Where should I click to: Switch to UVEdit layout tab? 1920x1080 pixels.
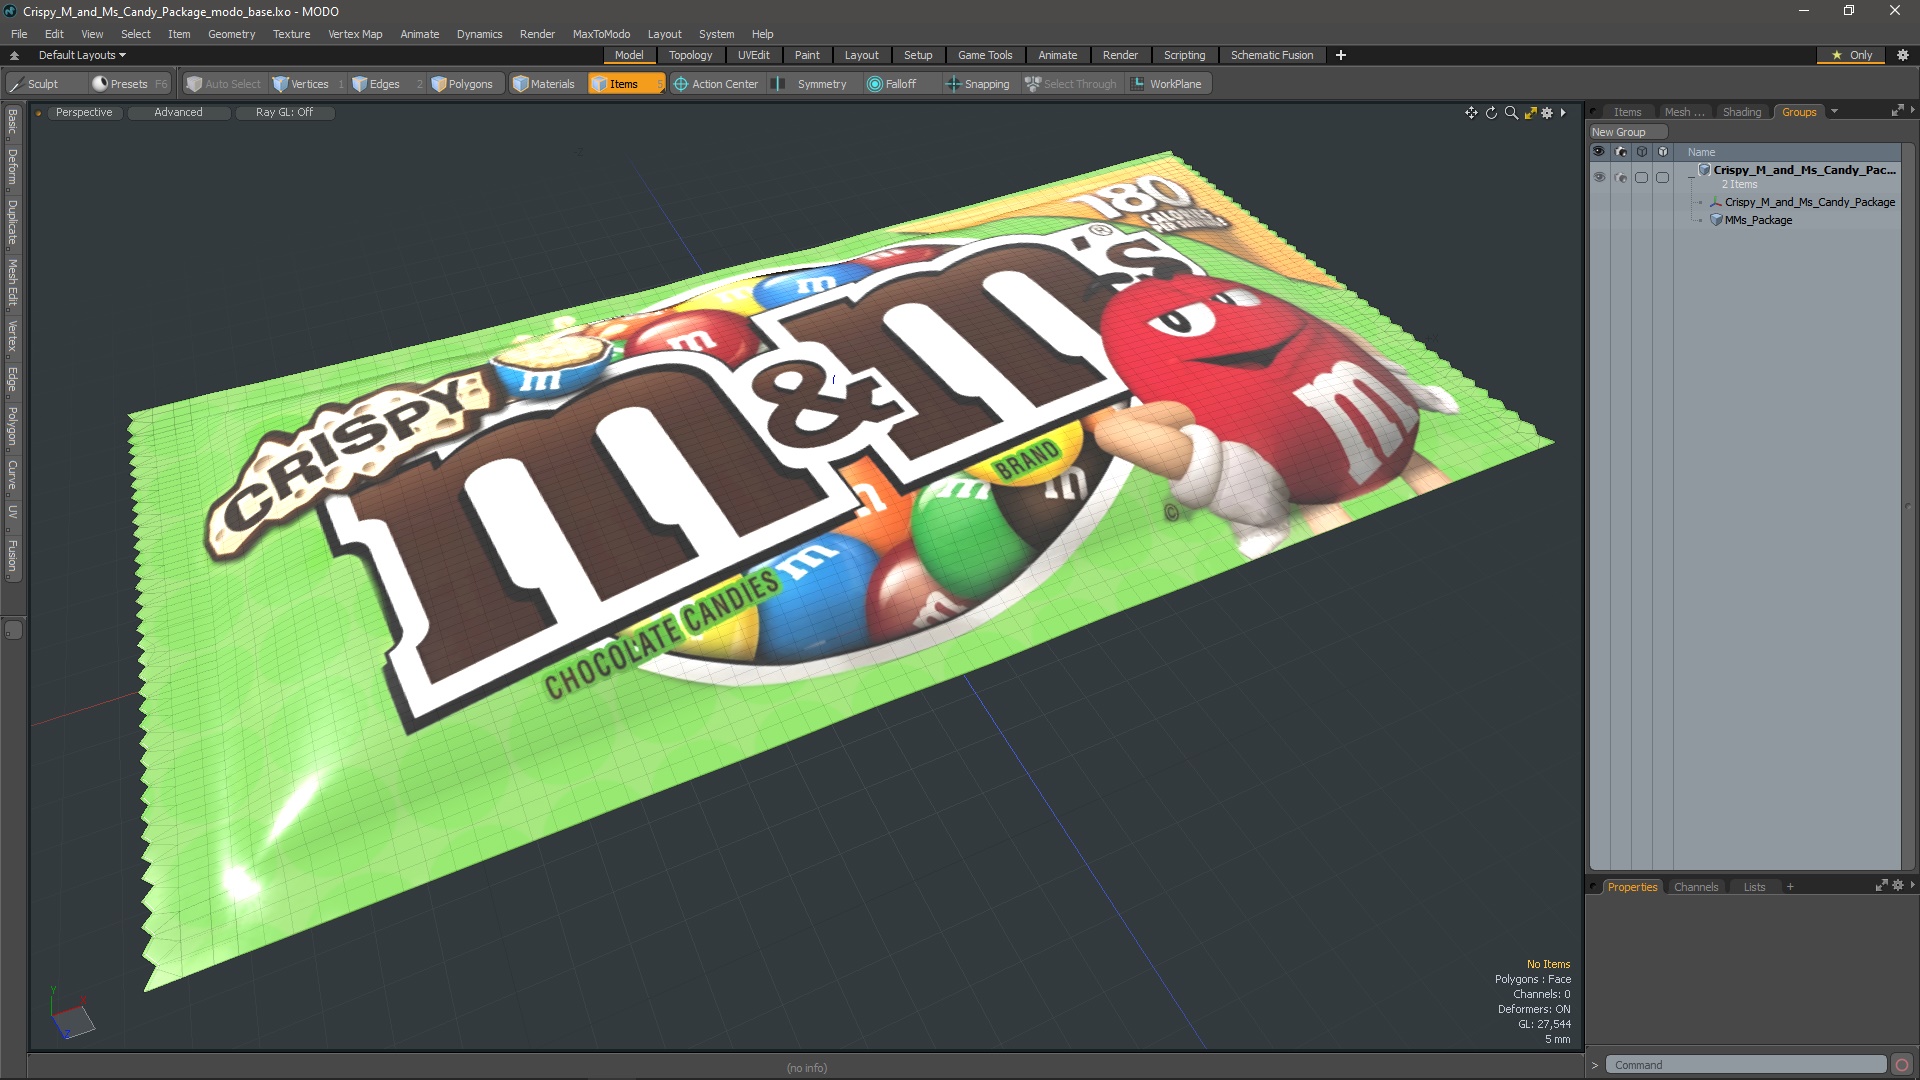pos(753,55)
